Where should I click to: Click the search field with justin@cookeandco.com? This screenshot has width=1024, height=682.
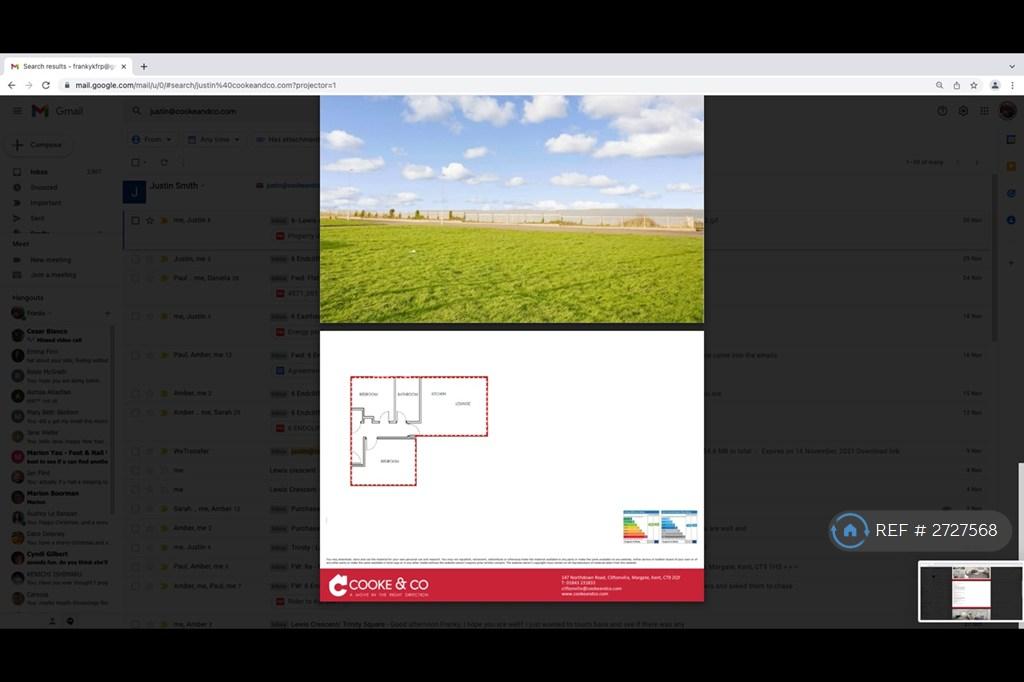193,111
